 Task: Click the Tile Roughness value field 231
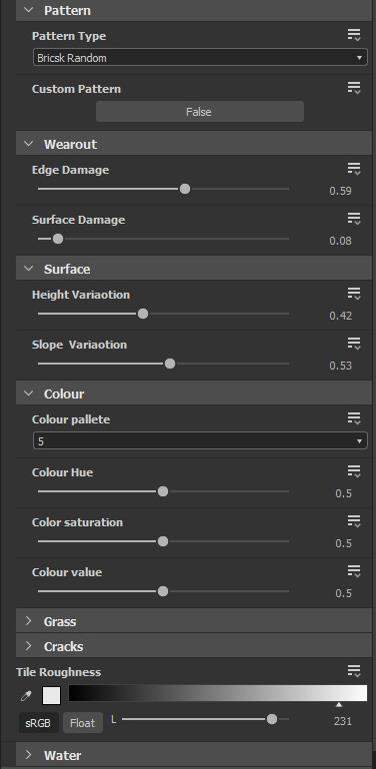click(342, 721)
